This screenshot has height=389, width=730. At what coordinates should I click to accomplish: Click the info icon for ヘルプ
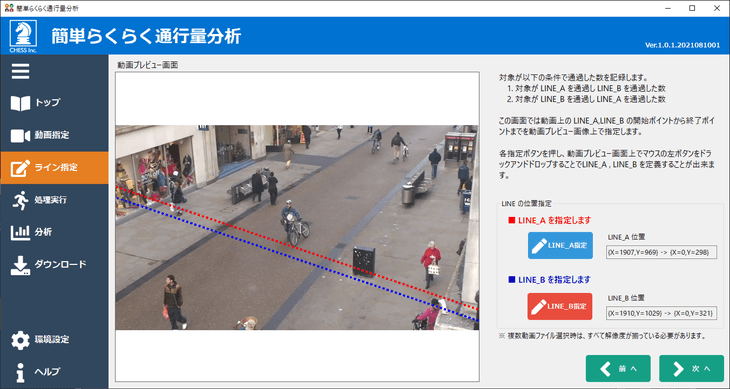coord(20,372)
